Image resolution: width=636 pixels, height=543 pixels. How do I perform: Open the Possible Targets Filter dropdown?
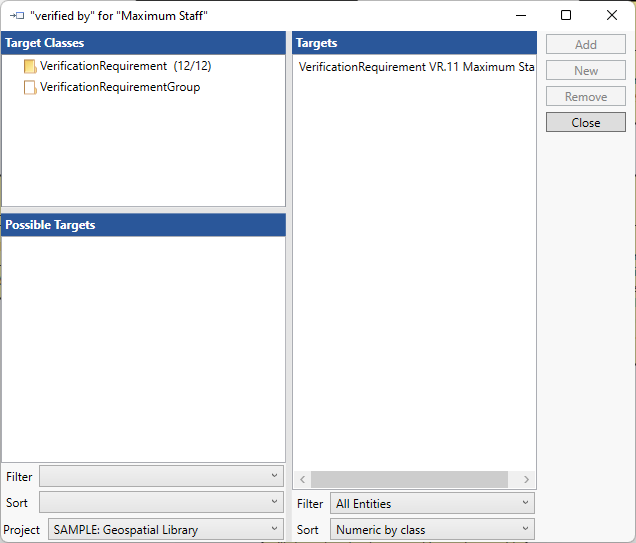coord(161,476)
